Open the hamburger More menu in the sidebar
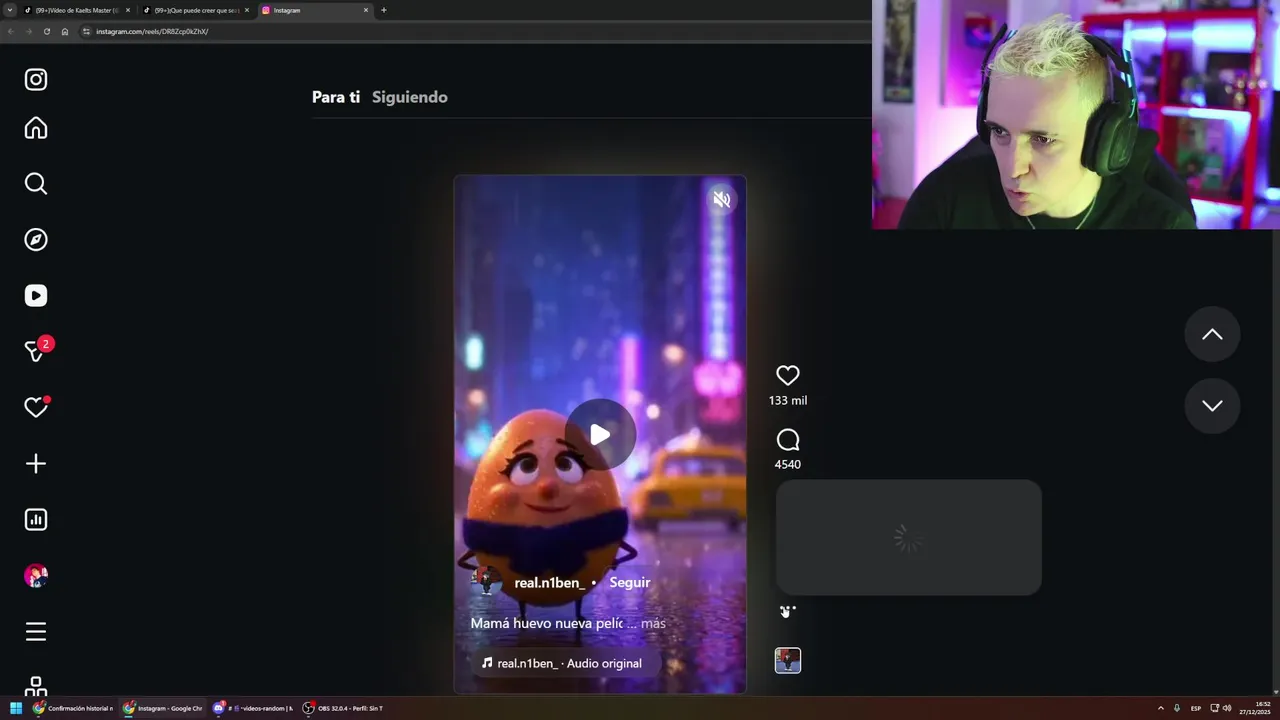The width and height of the screenshot is (1280, 720). click(36, 631)
